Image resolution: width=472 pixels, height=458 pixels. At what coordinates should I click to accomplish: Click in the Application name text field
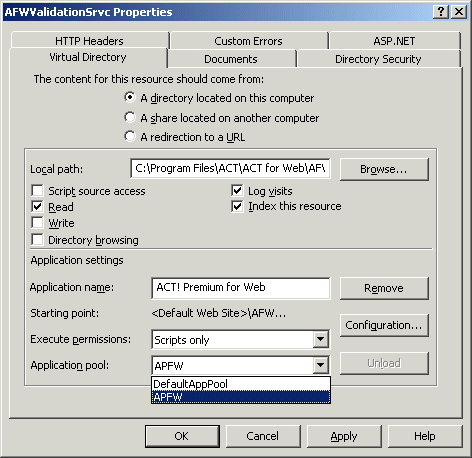click(x=241, y=288)
